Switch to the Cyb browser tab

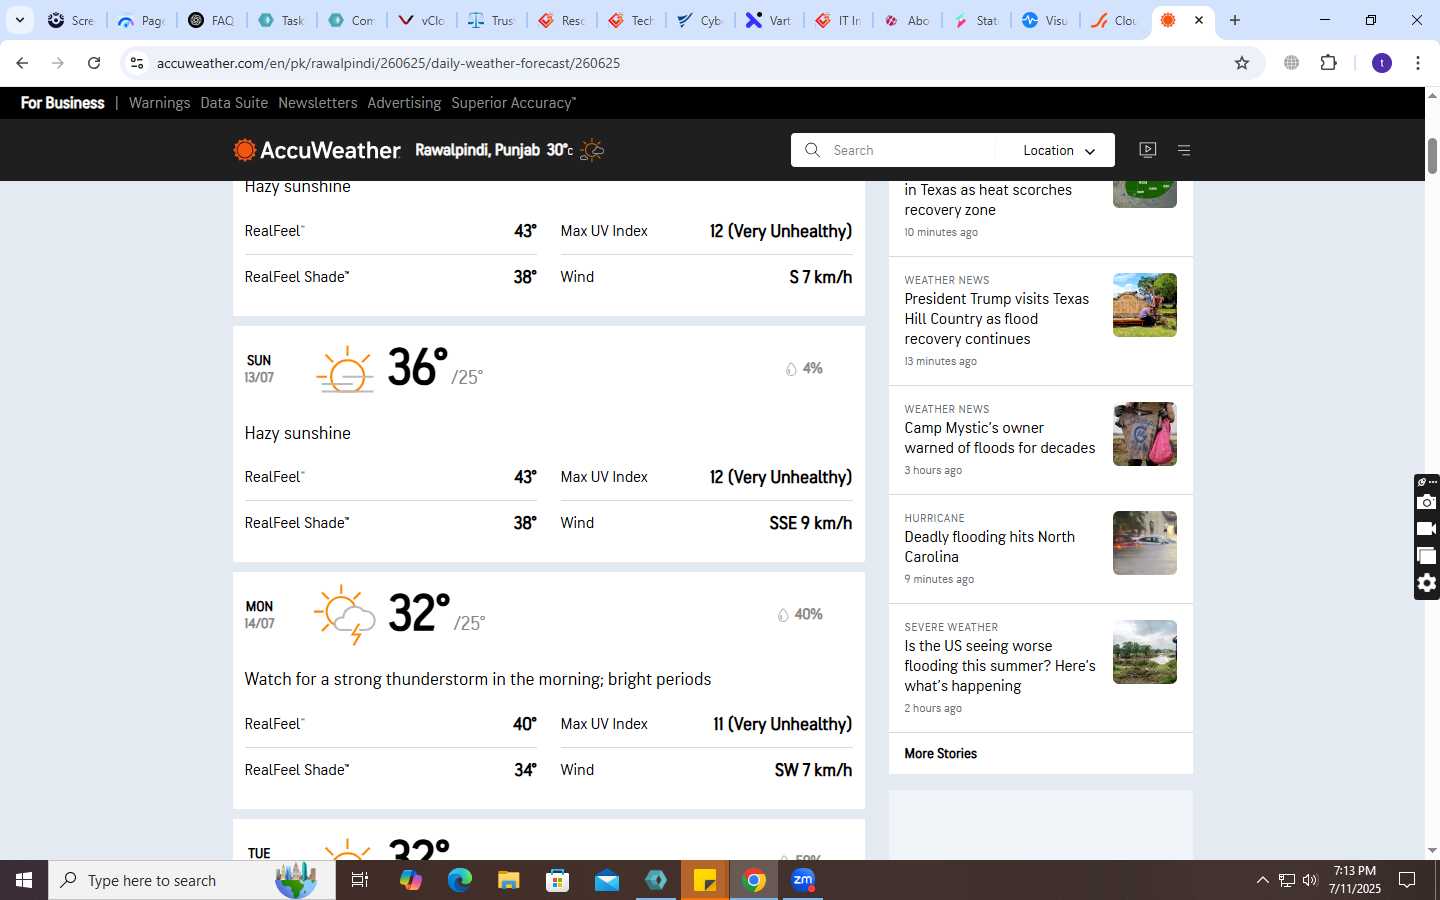pos(700,20)
